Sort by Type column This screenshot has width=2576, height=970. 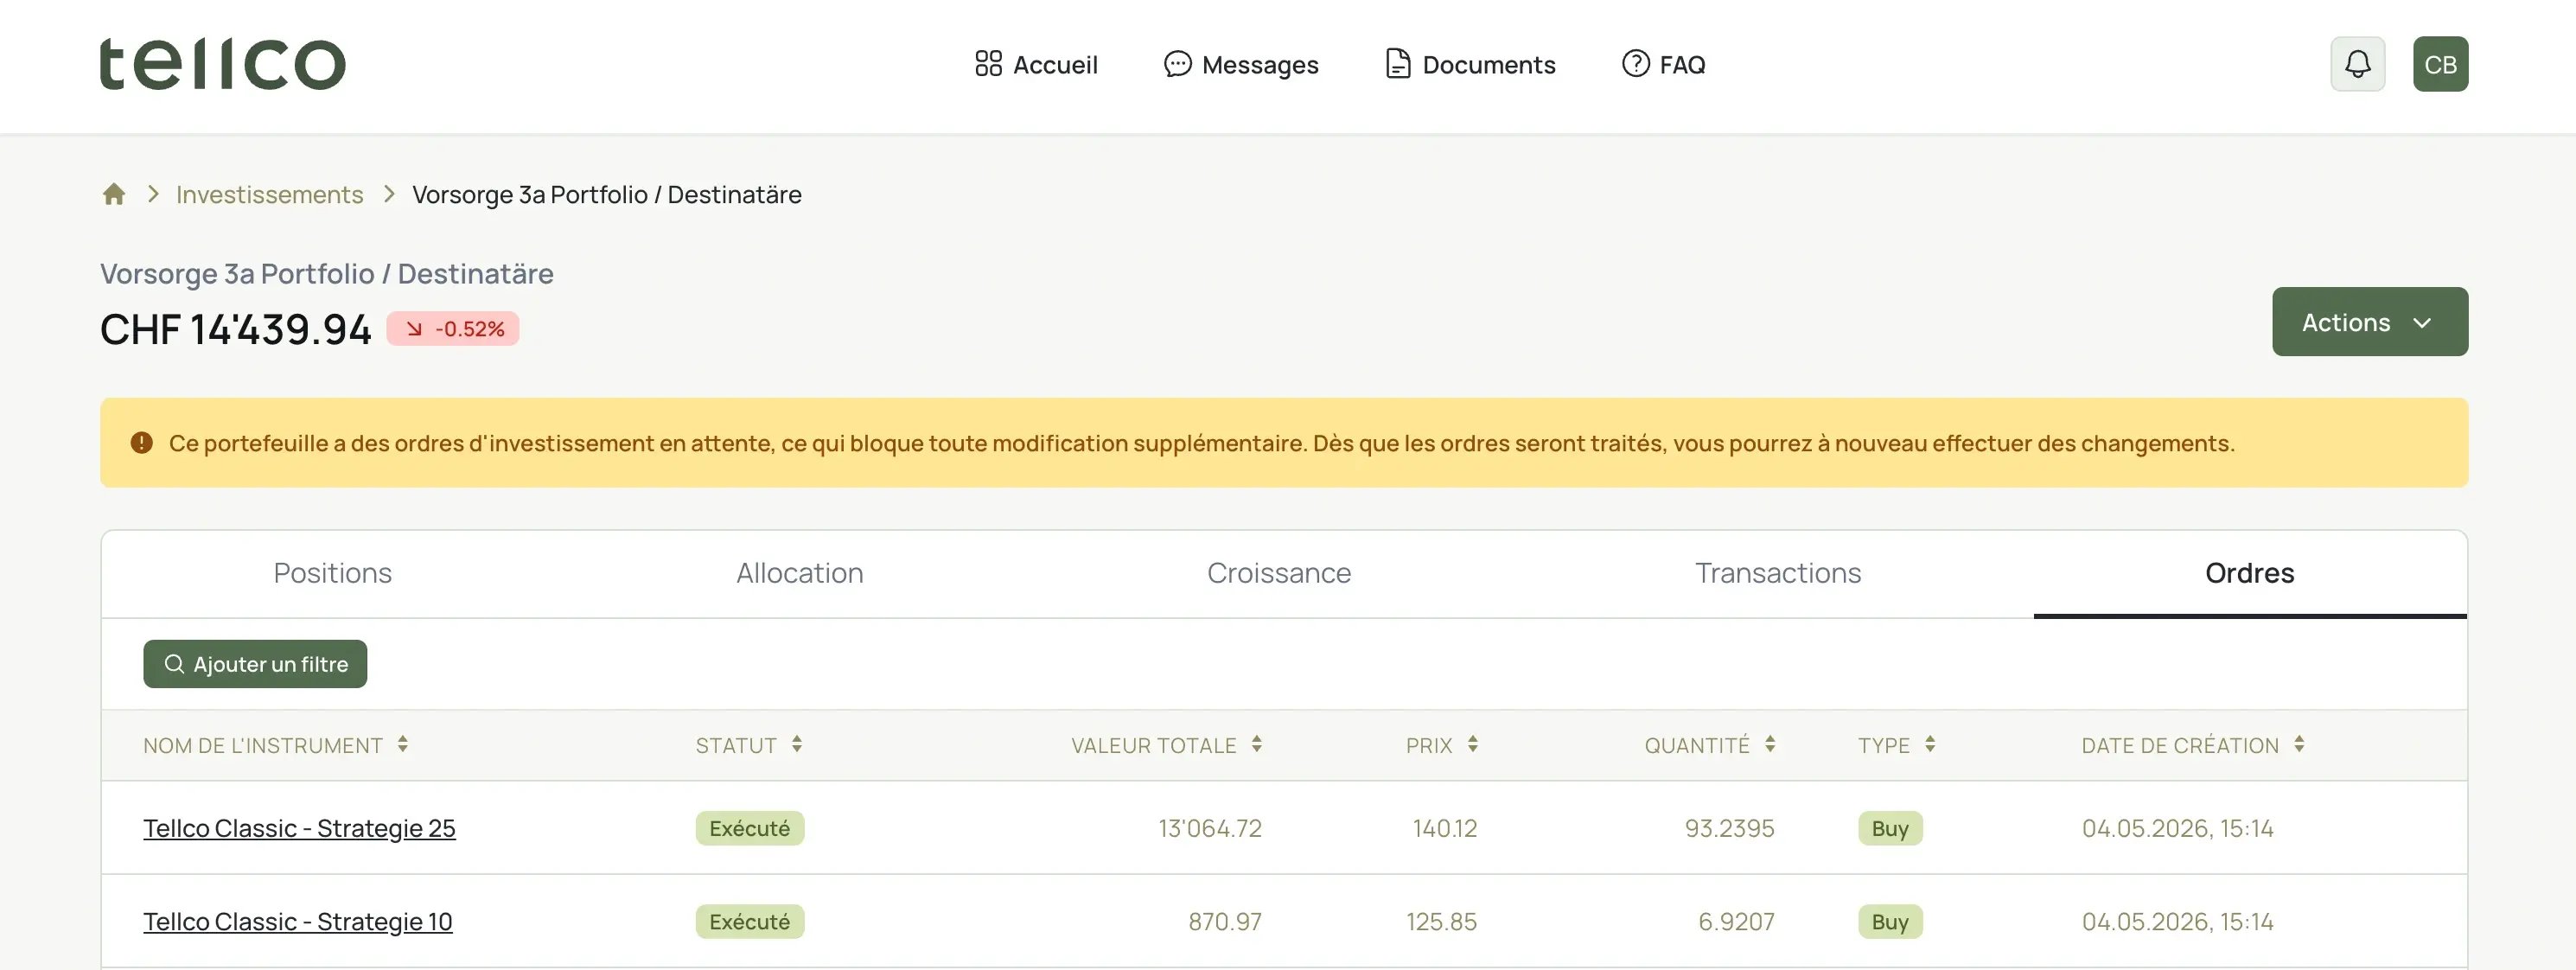point(1897,745)
